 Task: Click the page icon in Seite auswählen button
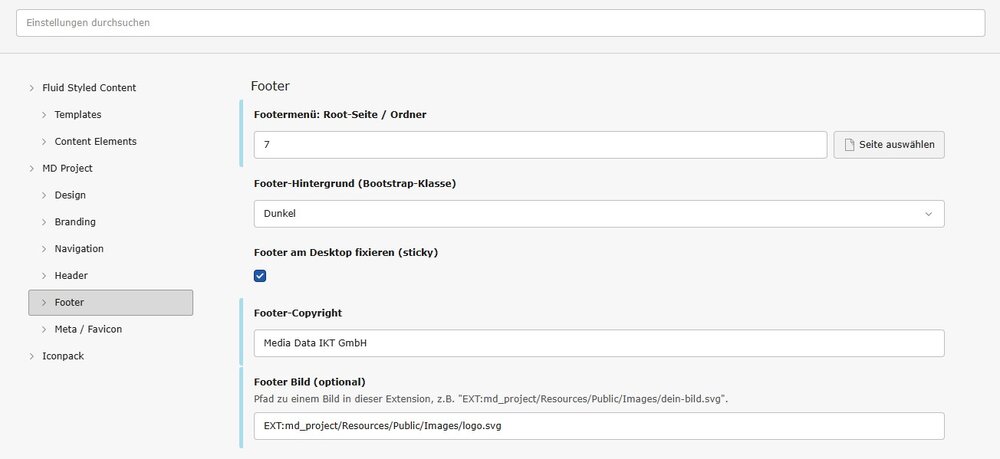point(850,145)
